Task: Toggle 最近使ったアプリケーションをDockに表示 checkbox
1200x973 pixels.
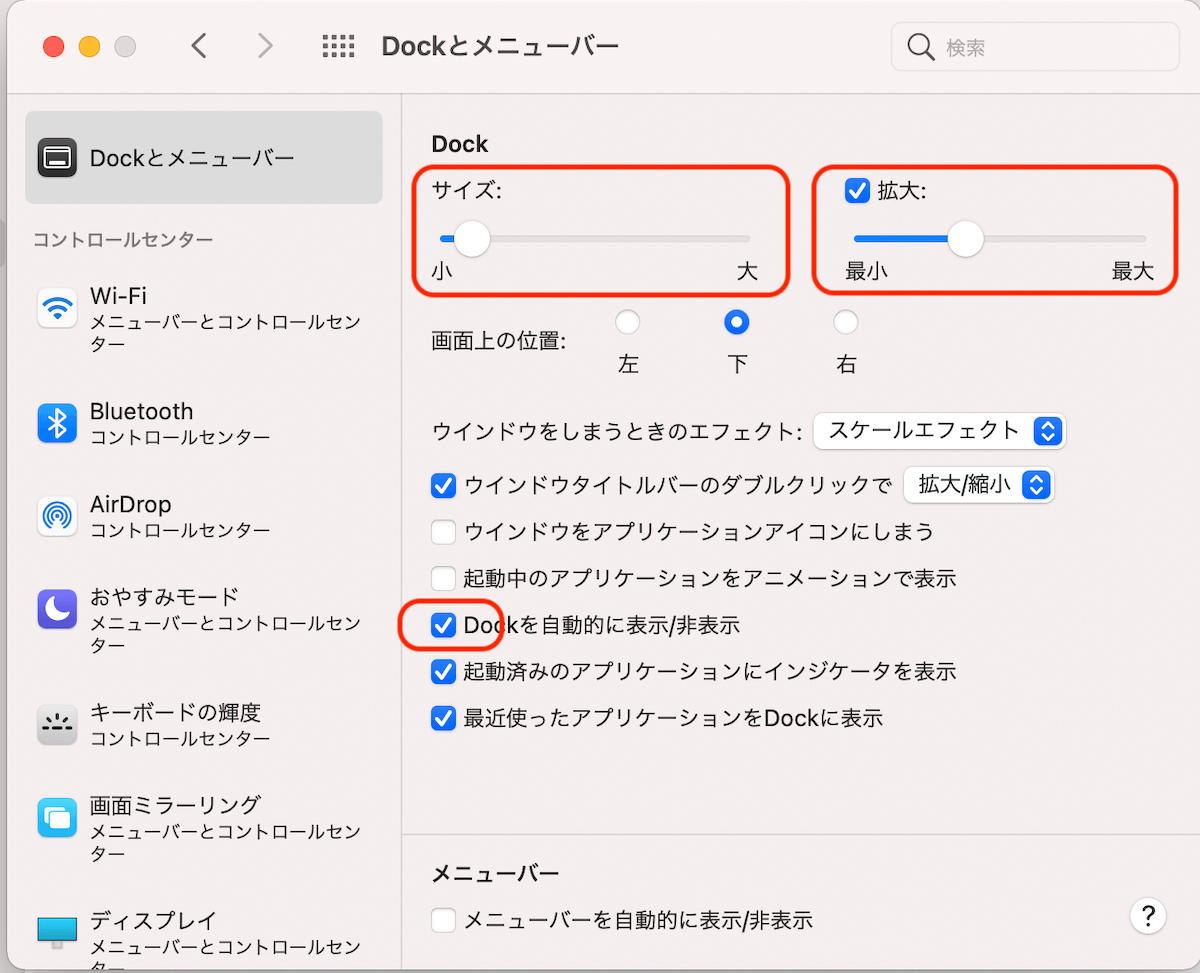Action: click(x=443, y=718)
